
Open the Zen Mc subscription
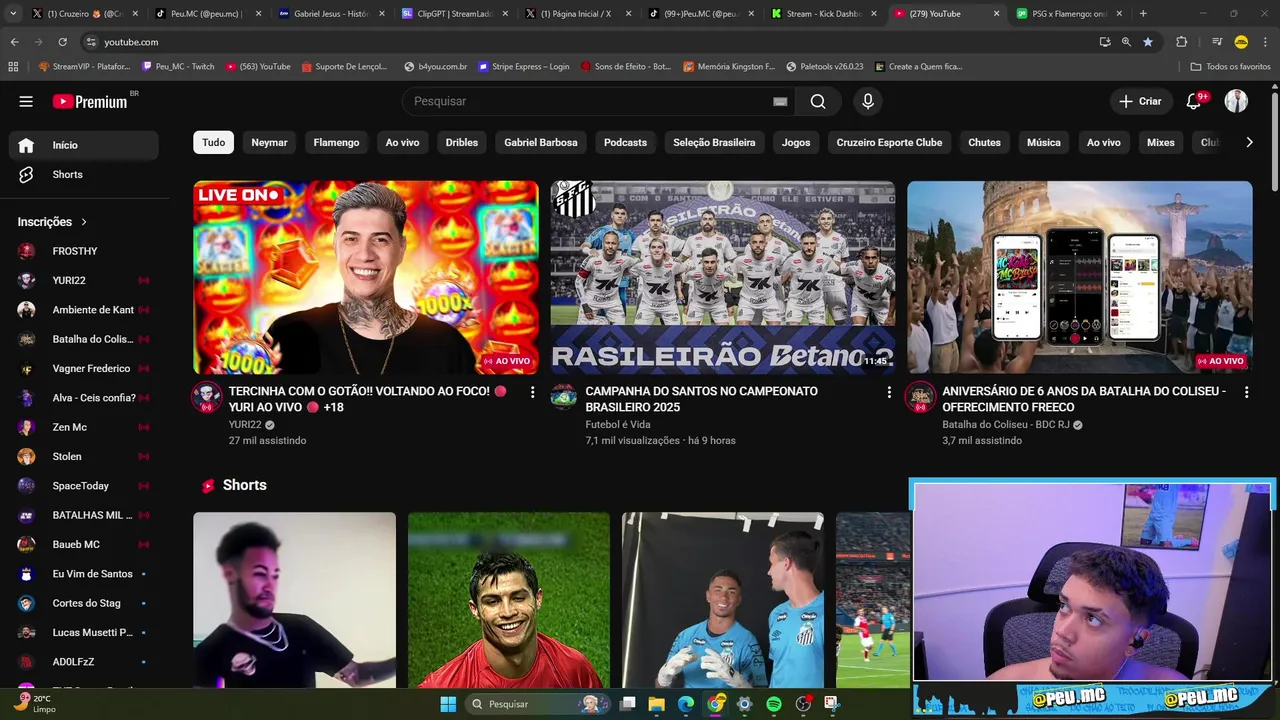[x=84, y=427]
